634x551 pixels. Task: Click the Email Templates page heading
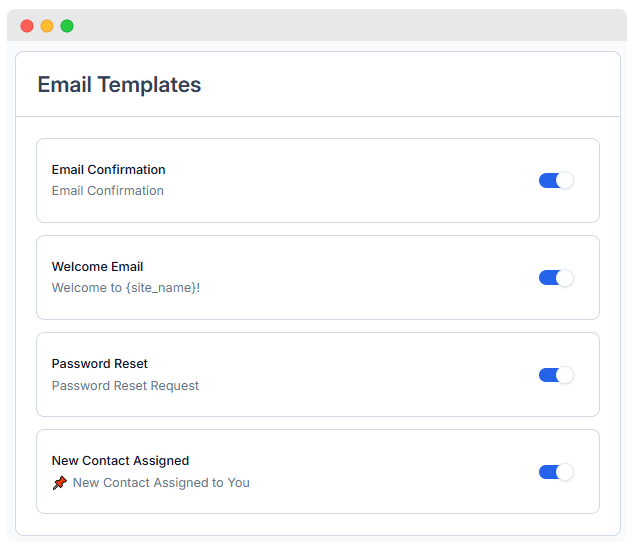click(119, 85)
